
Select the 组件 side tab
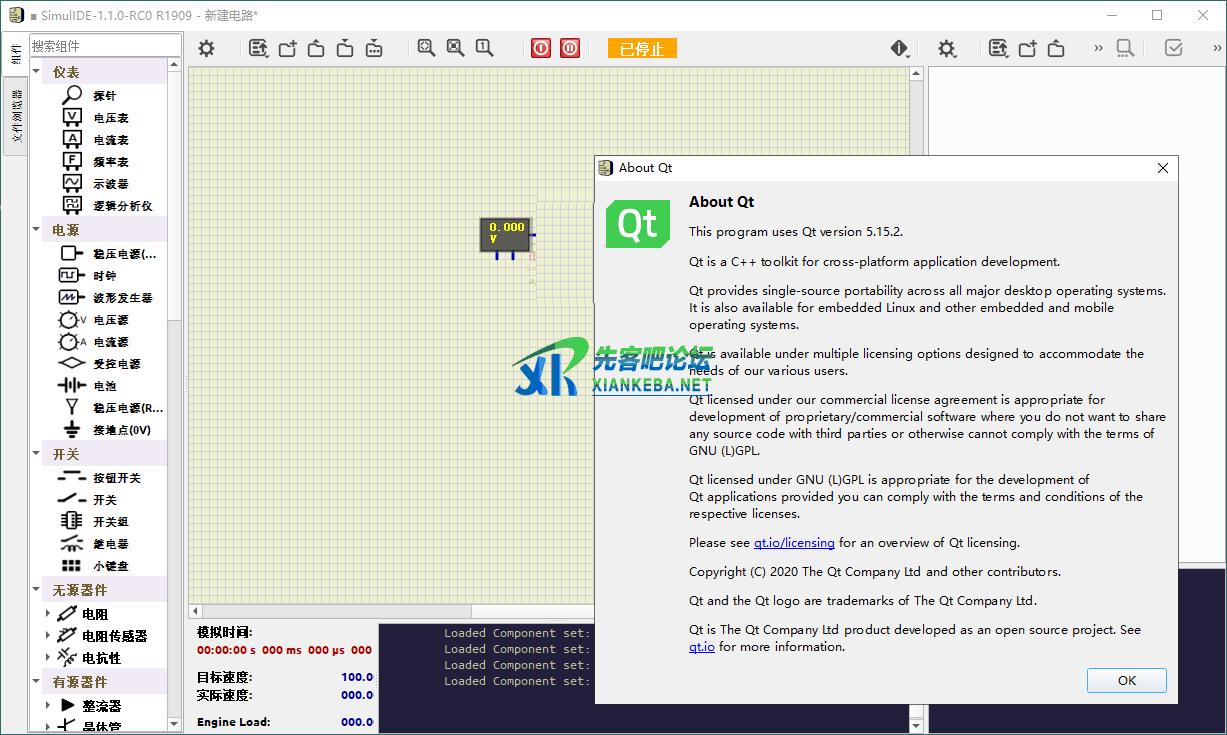pos(16,55)
